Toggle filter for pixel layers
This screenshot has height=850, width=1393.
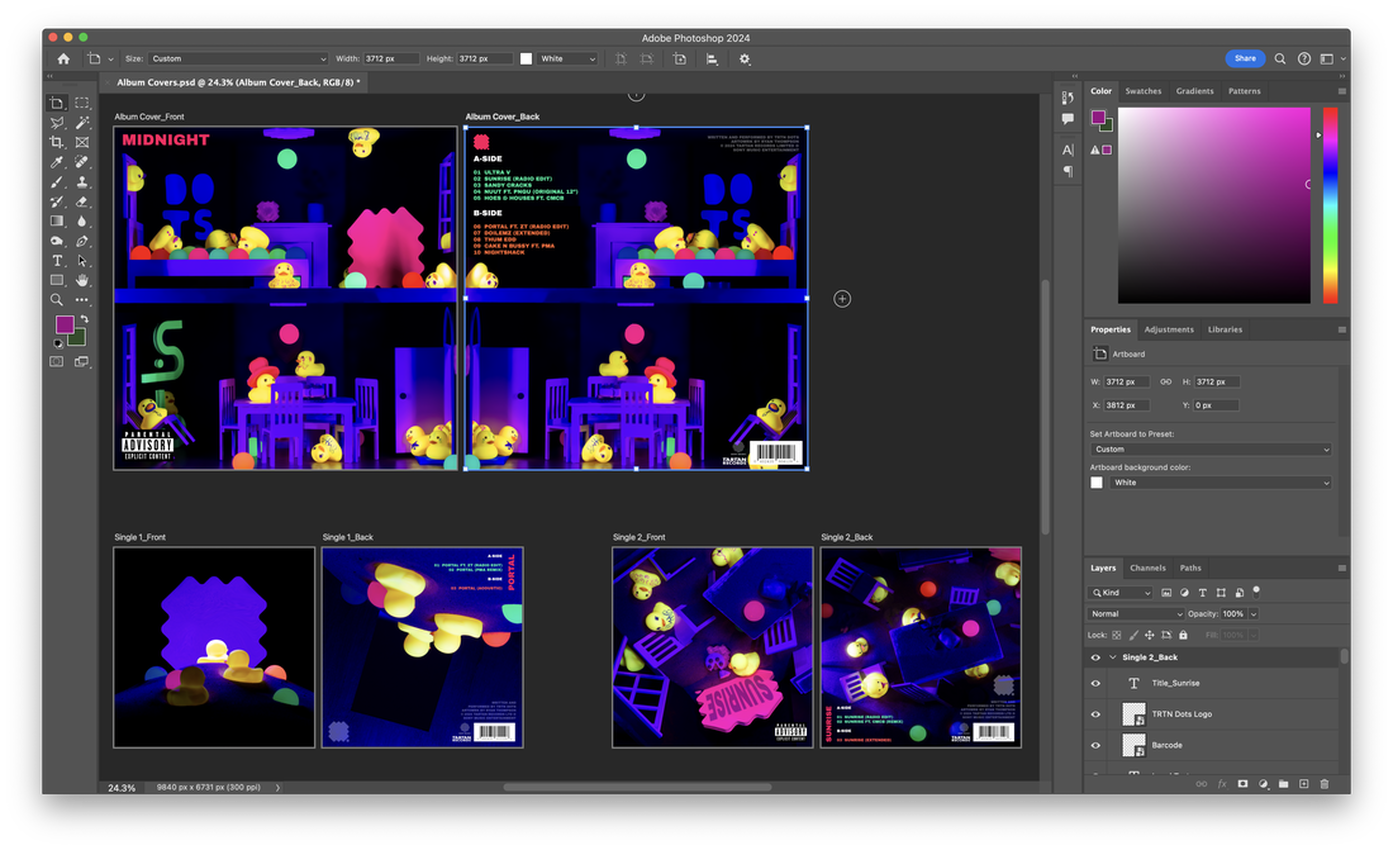pyautogui.click(x=1166, y=593)
